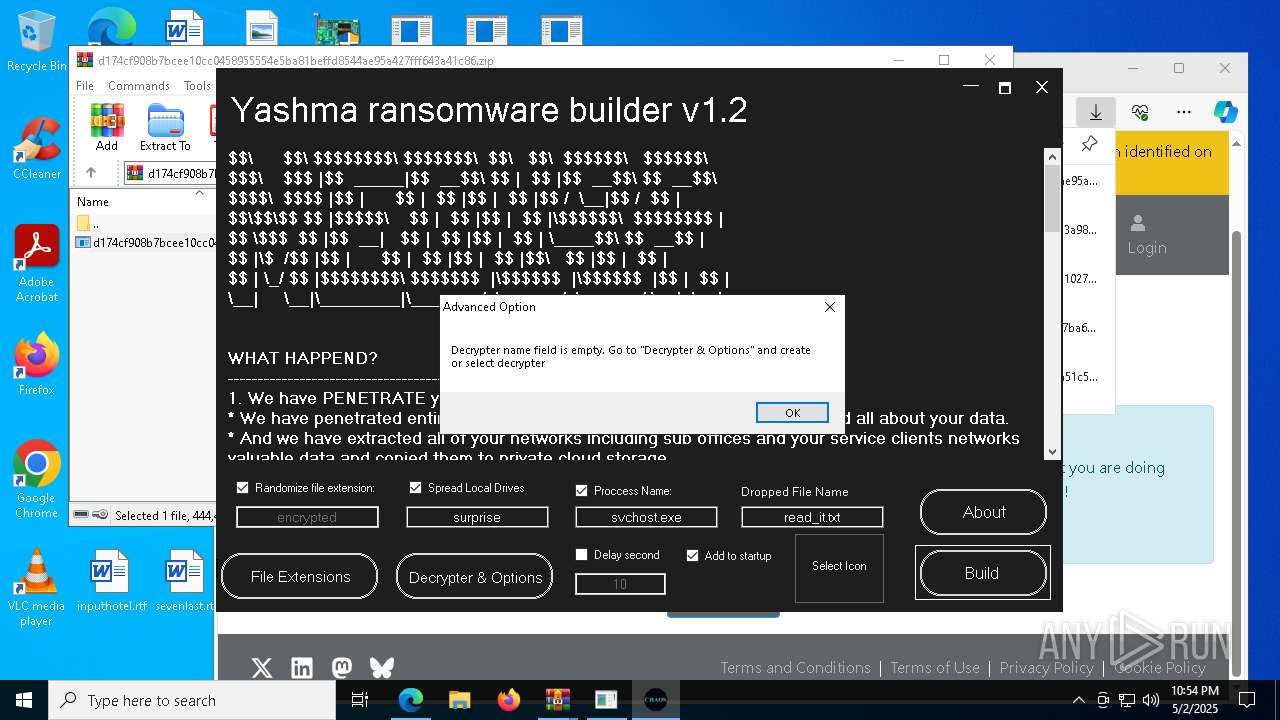Open Adobe Acrobat desktop icon
This screenshot has height=720, width=1280.
[x=36, y=264]
